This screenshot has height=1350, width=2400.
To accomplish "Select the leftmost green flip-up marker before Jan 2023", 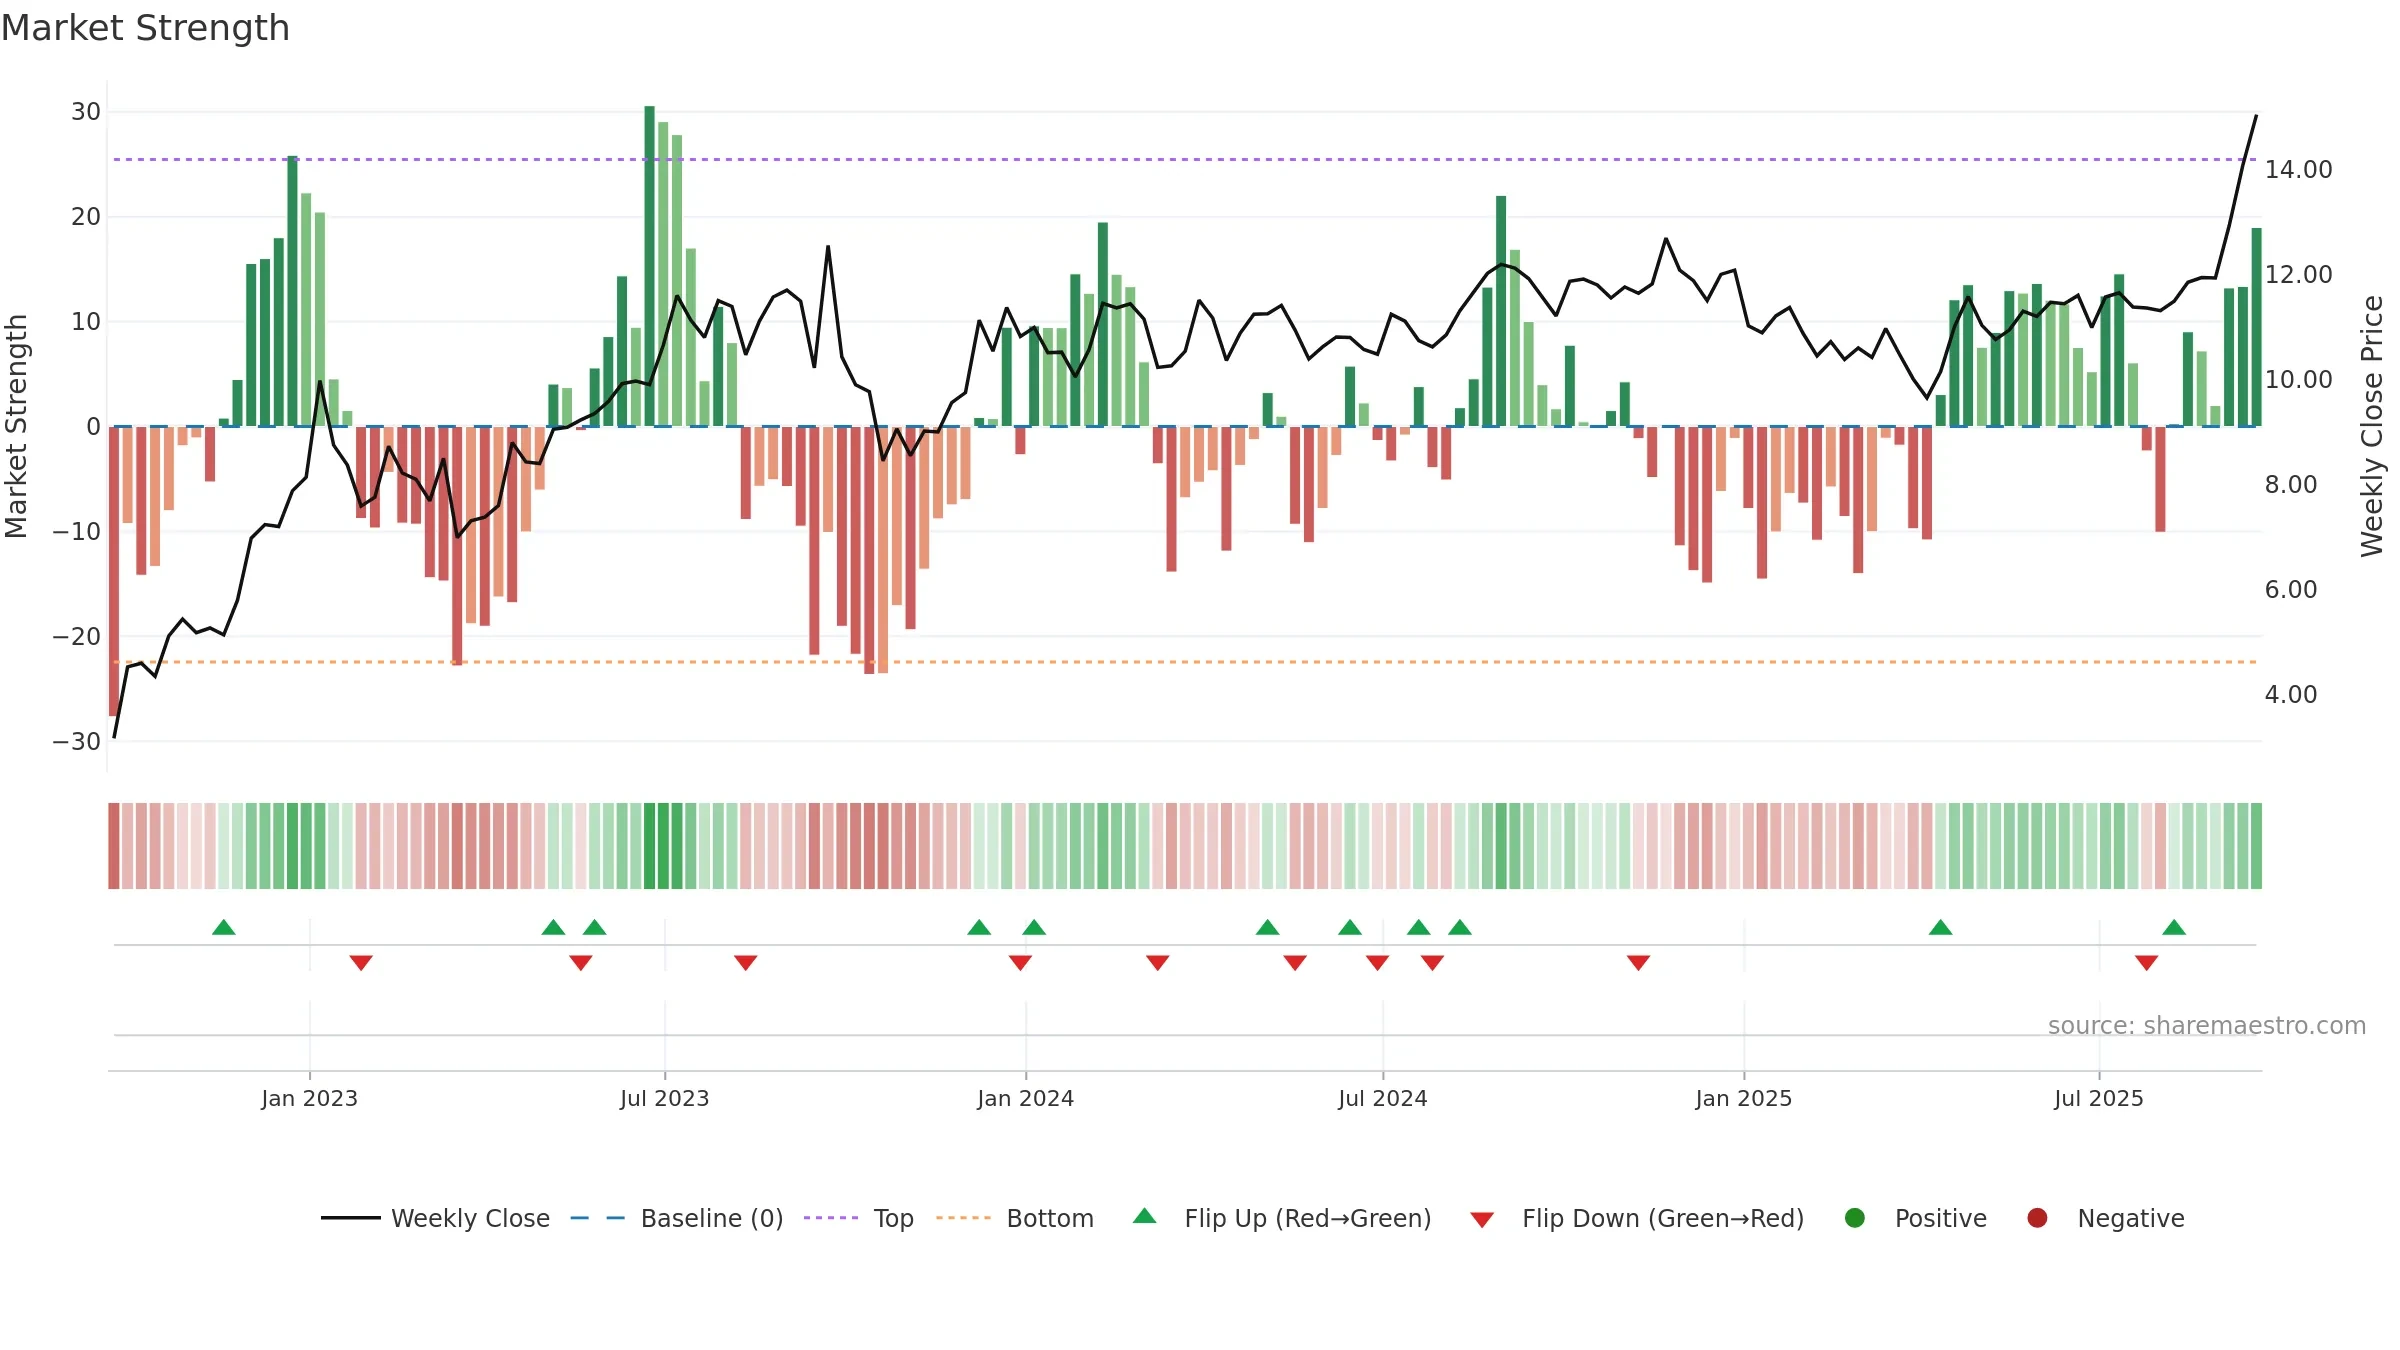I will point(224,927).
